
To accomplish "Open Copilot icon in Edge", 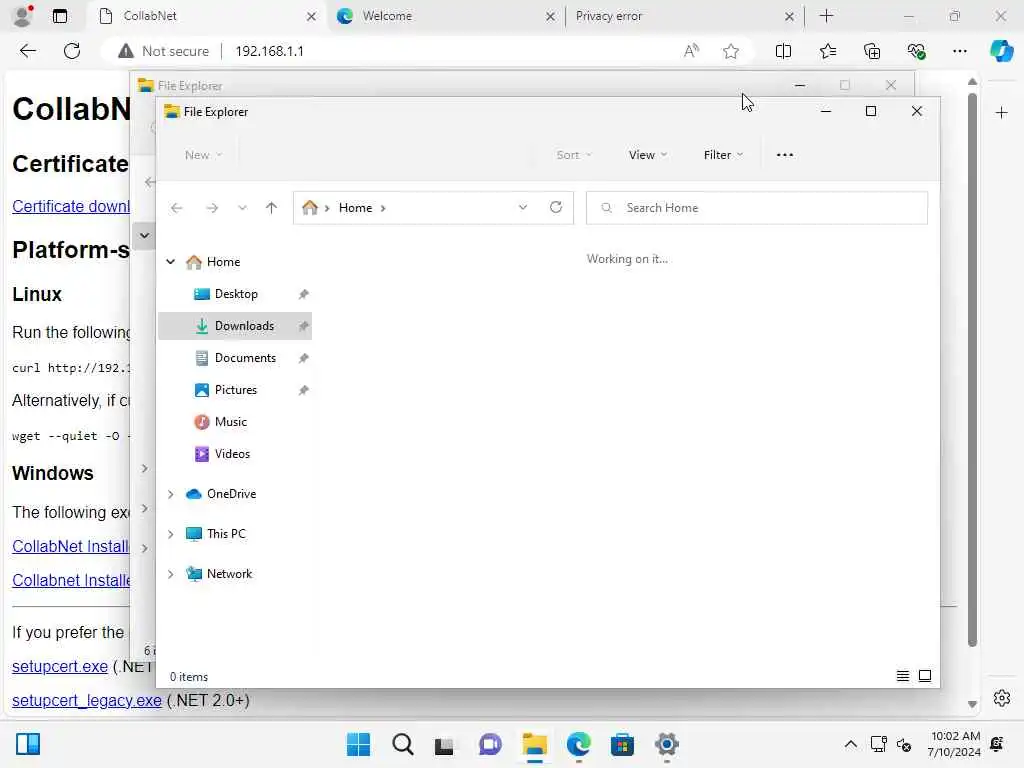I will coord(1001,51).
